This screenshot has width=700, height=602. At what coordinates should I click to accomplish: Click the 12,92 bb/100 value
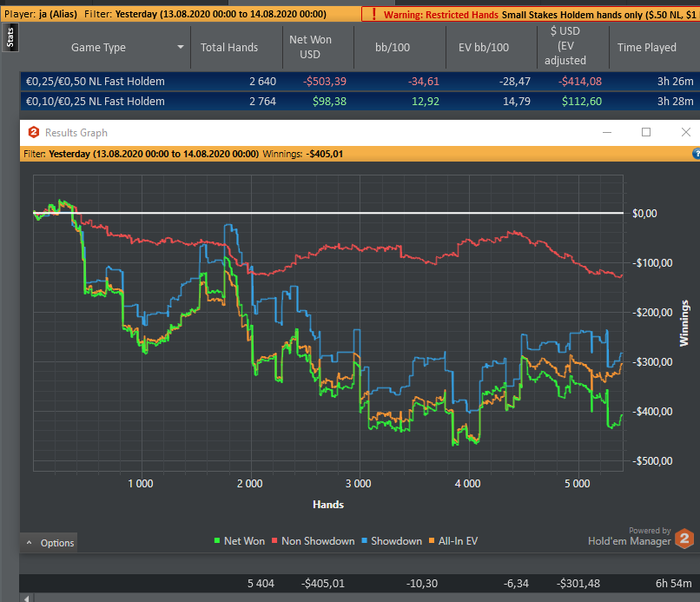click(425, 101)
